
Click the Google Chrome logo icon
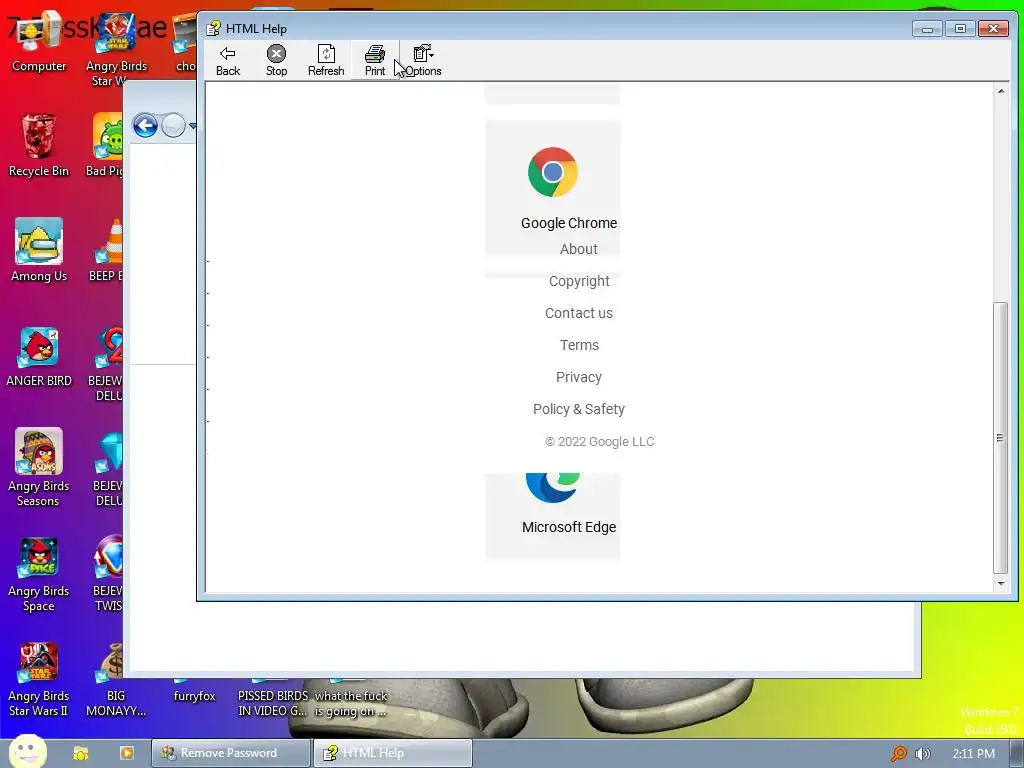(552, 172)
